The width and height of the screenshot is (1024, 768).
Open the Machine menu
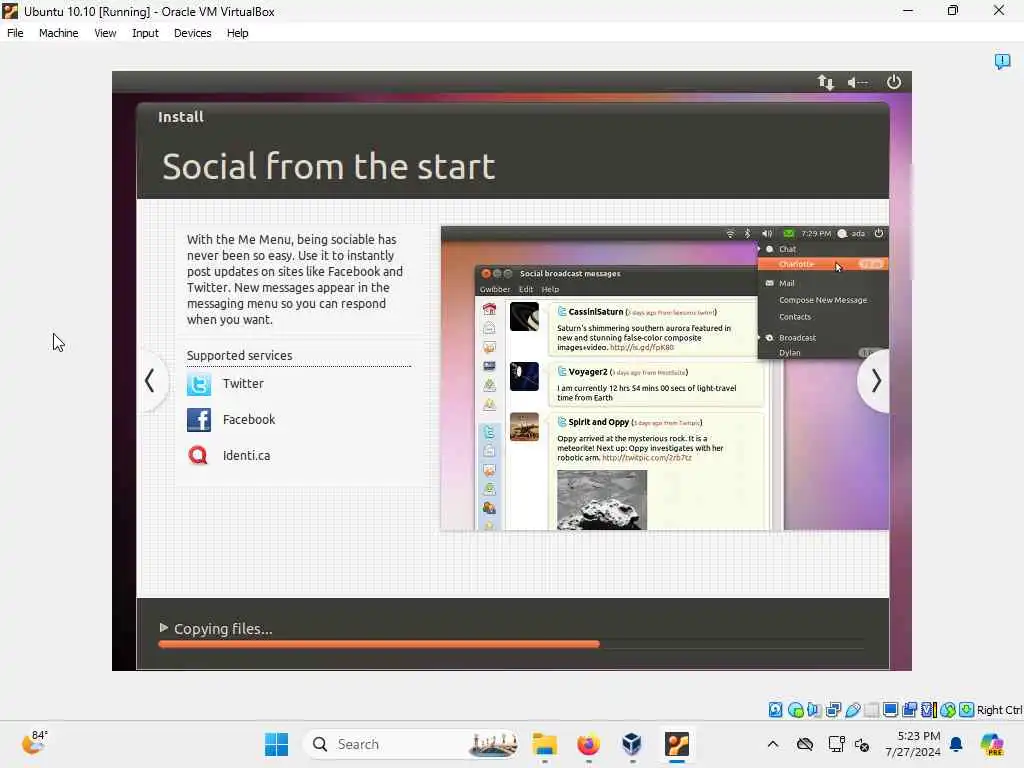click(x=58, y=33)
